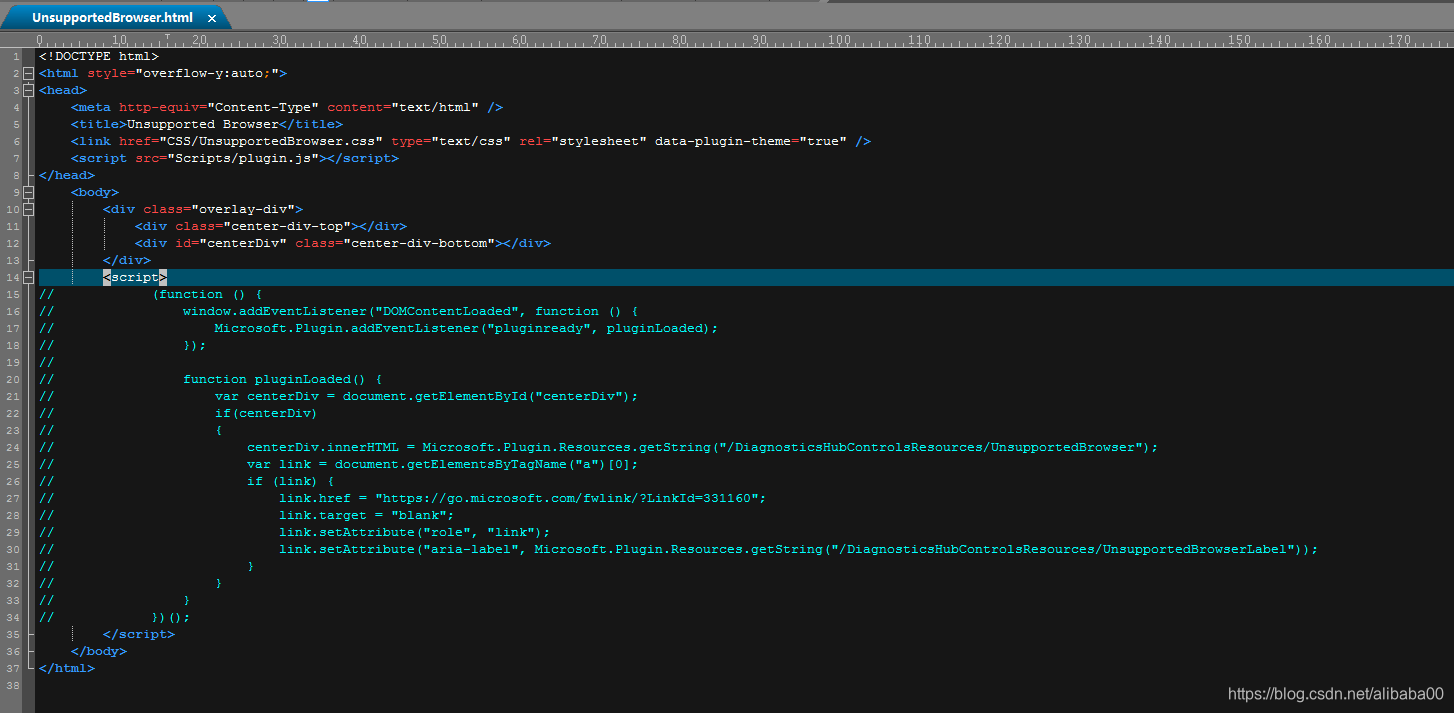Click line number 38 in the gutter

pyautogui.click(x=12, y=685)
